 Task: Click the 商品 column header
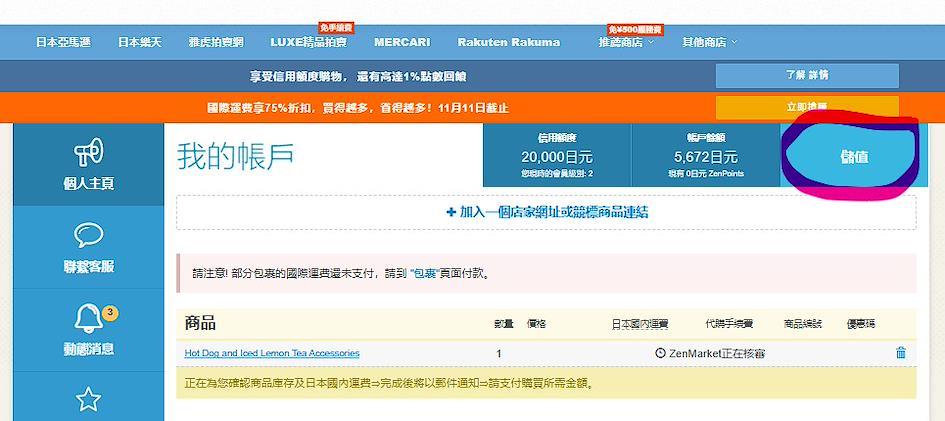pyautogui.click(x=200, y=323)
